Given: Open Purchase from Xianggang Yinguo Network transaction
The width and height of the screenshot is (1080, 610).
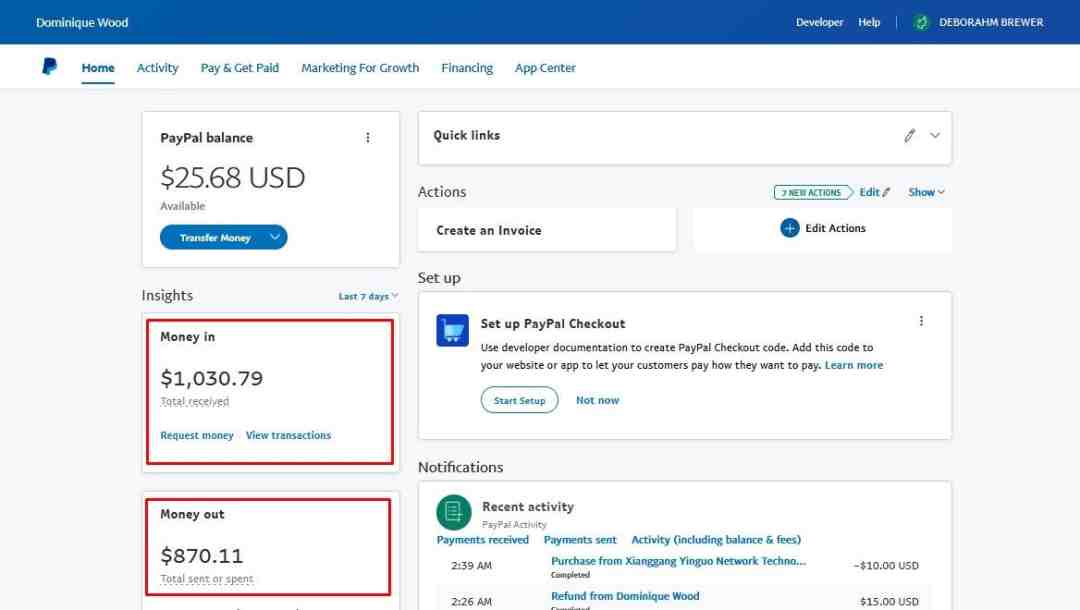Looking at the screenshot, I should tap(678, 561).
